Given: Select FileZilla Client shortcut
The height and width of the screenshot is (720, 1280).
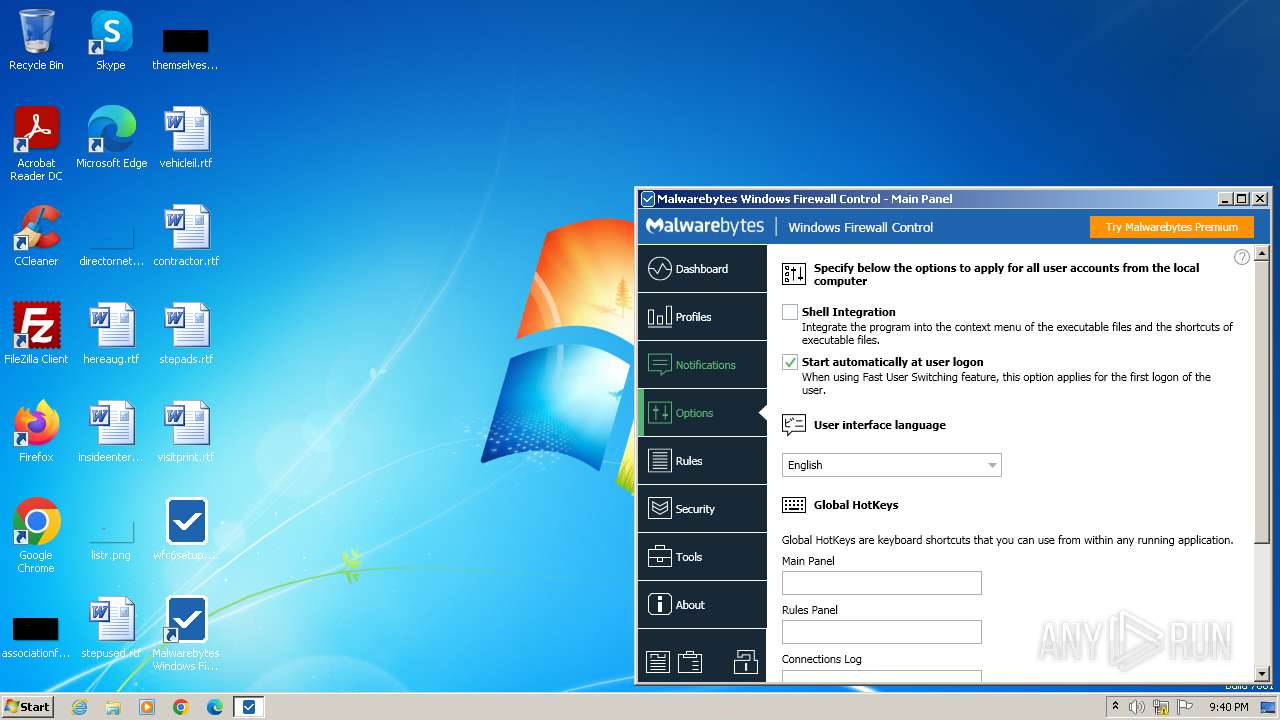Looking at the screenshot, I should (x=36, y=333).
